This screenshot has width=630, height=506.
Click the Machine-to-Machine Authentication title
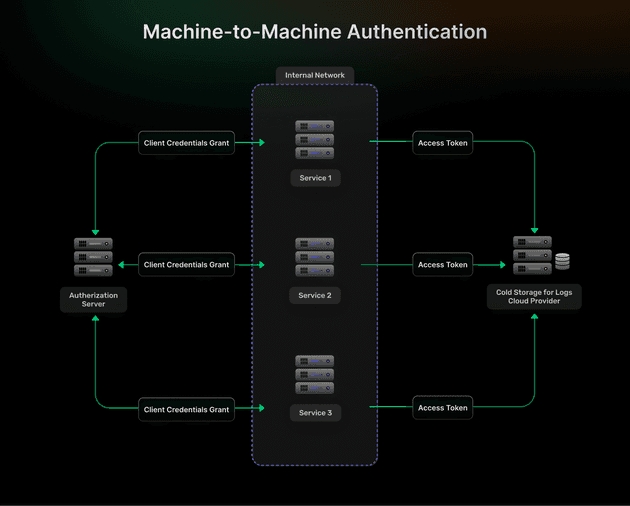314,32
